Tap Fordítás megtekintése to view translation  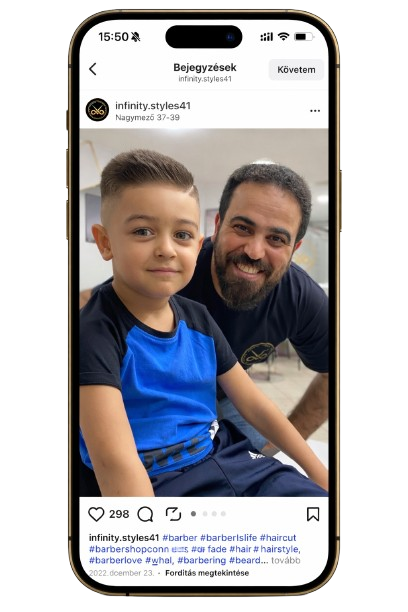pyautogui.click(x=207, y=573)
